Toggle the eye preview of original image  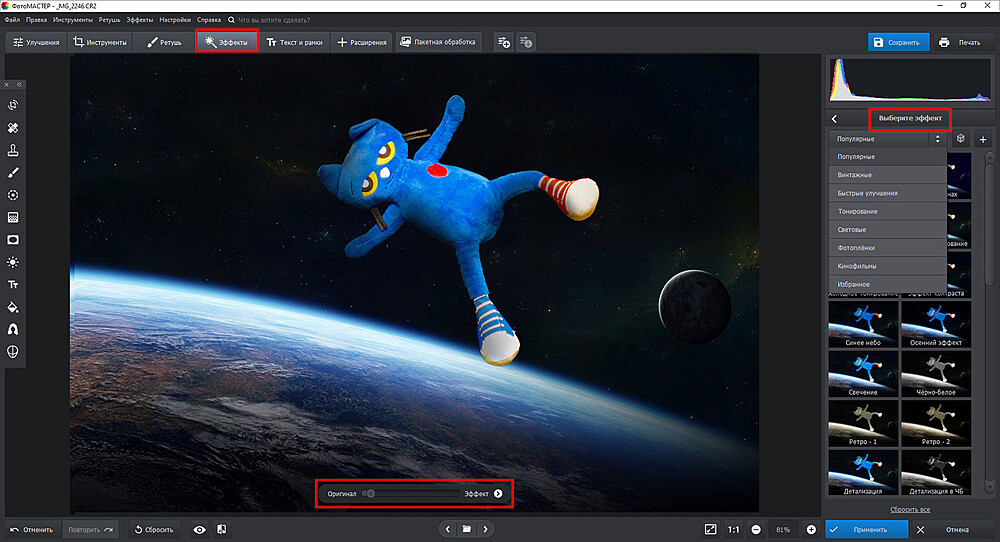(x=199, y=529)
